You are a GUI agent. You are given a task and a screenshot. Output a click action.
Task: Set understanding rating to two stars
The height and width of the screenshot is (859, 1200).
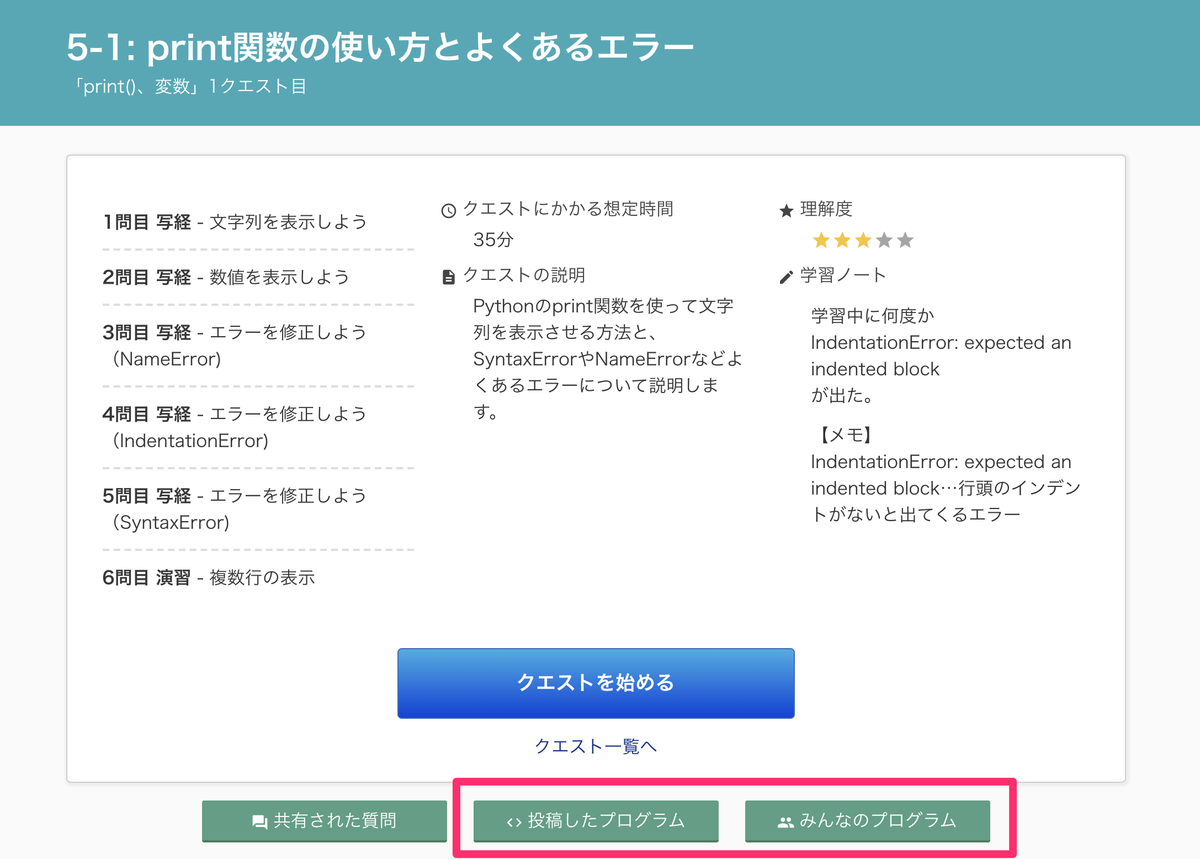coord(842,240)
